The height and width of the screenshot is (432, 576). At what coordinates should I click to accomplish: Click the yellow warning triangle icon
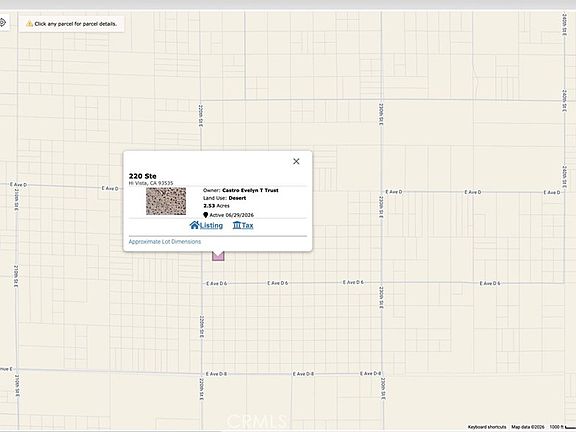[x=29, y=24]
